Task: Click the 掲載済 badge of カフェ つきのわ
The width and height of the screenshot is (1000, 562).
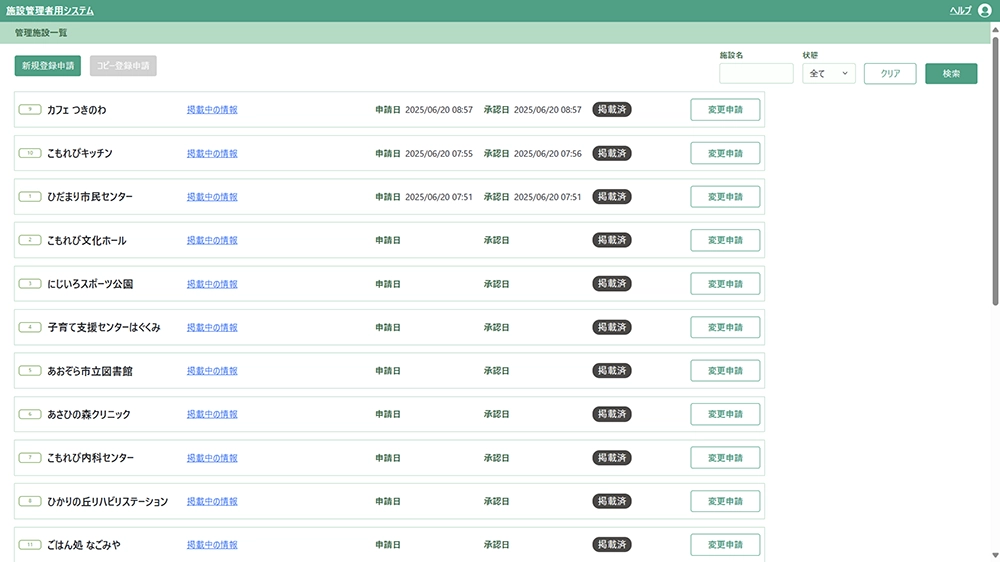Action: 612,110
